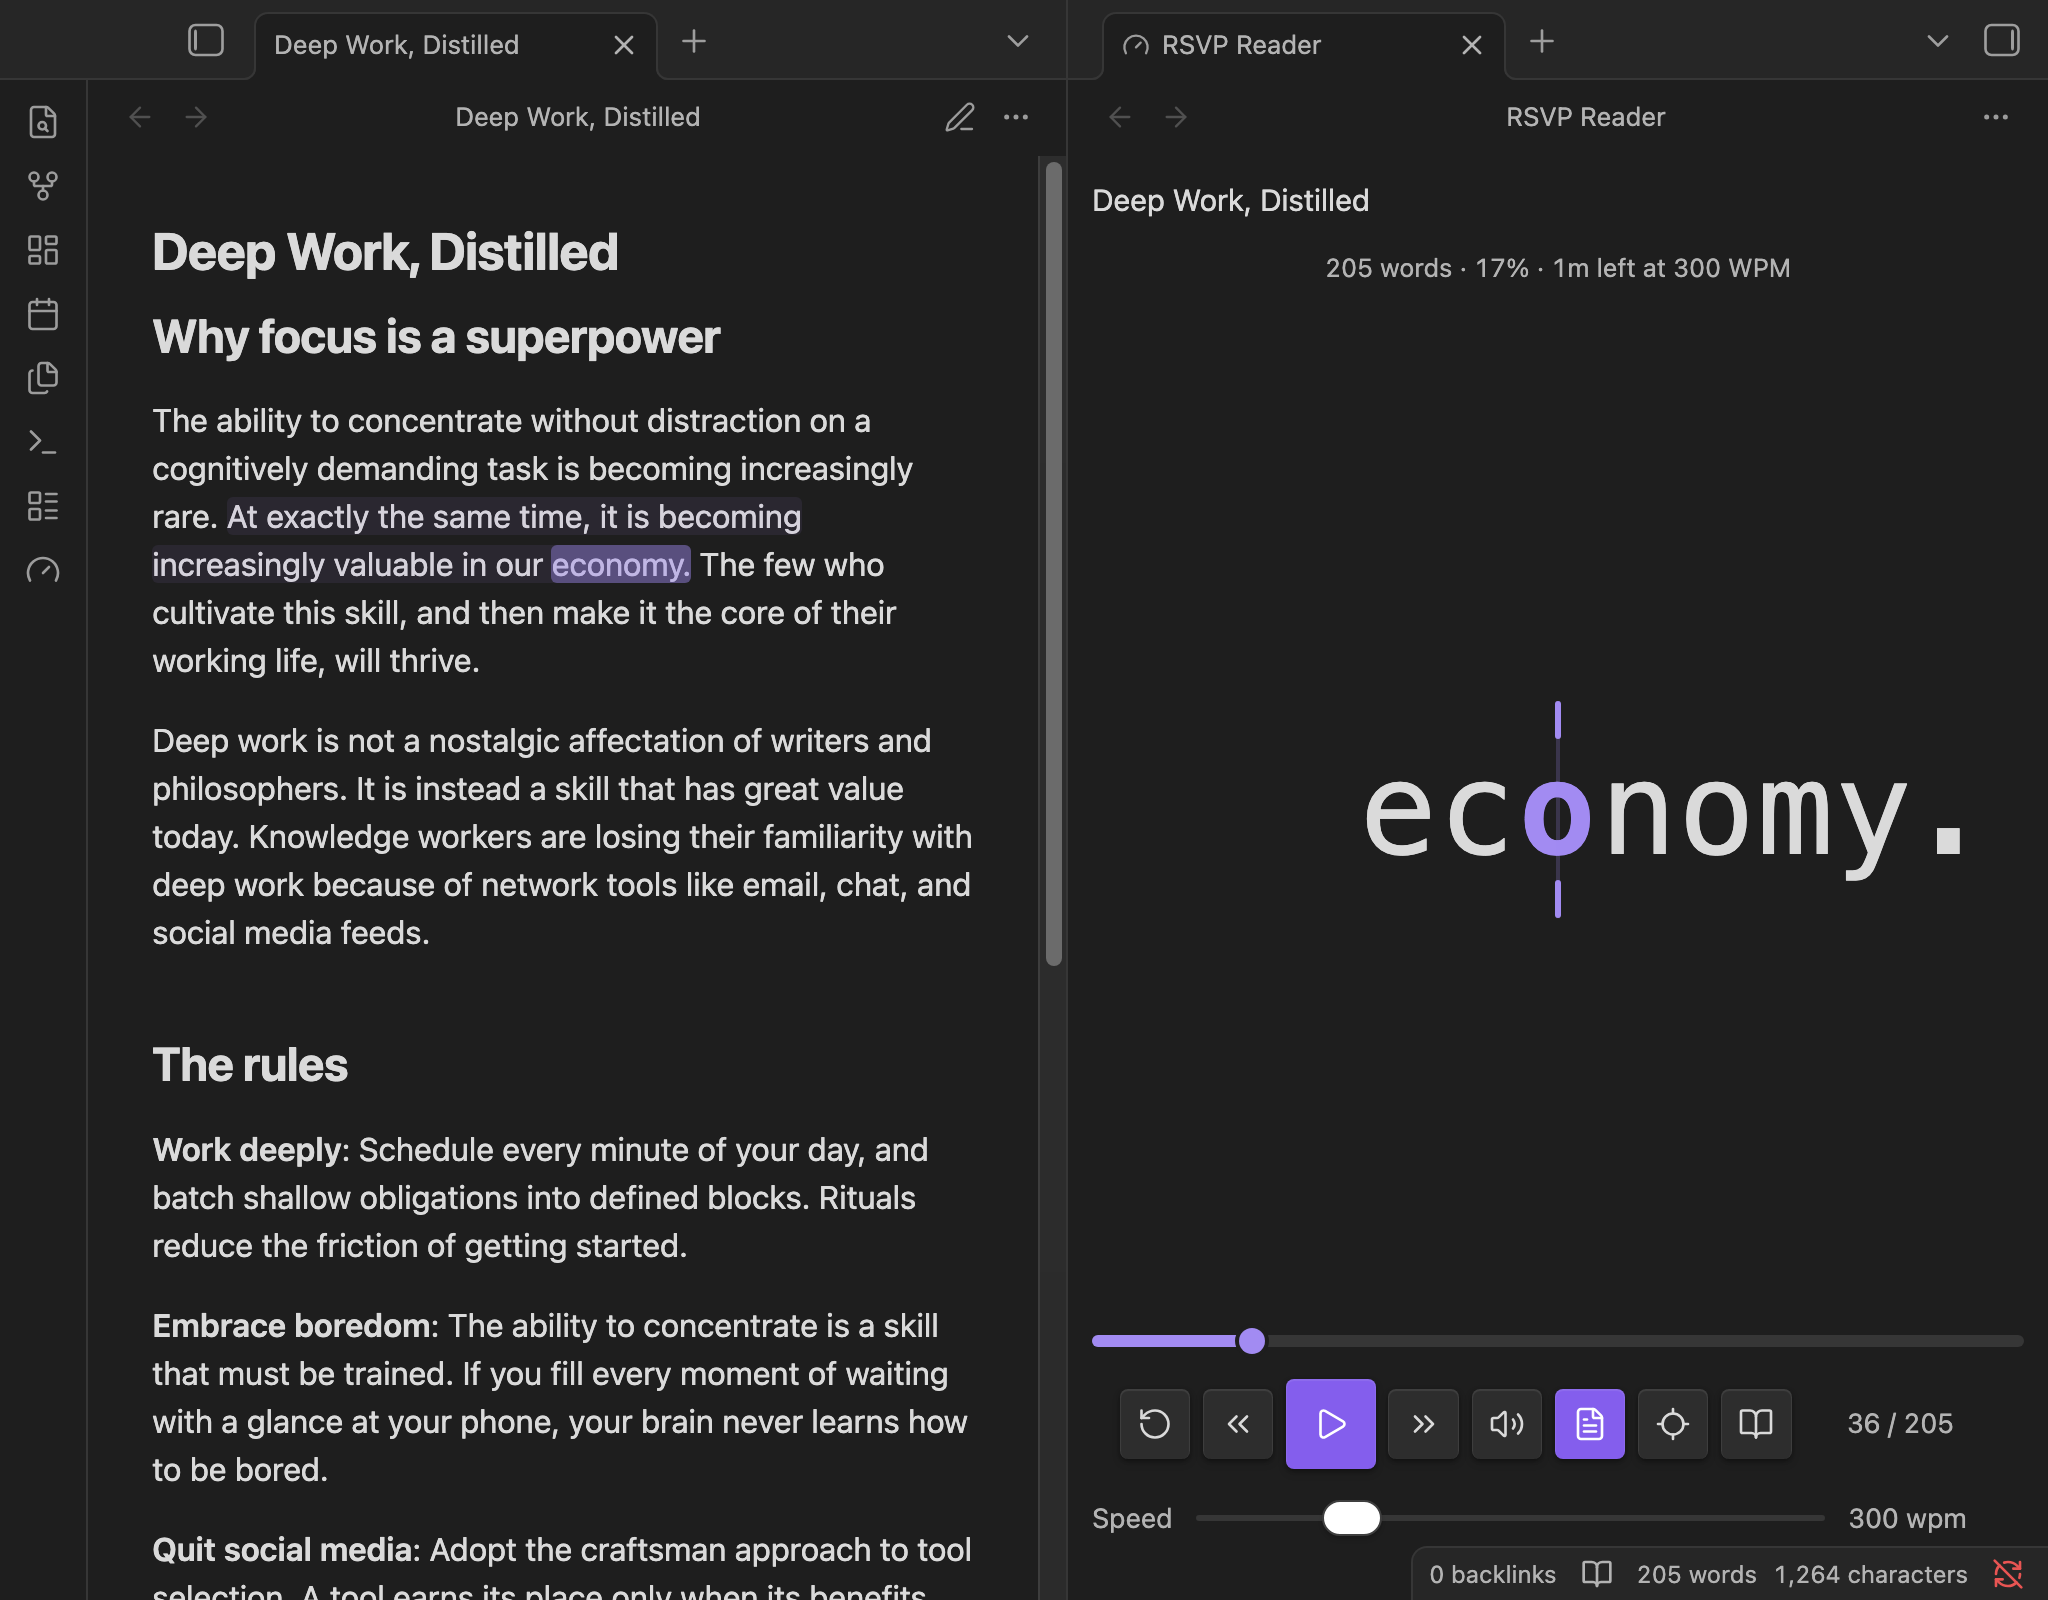Screen dimensions: 2048x1600
Task: Toggle the document follow highlight button
Action: coord(1590,1424)
